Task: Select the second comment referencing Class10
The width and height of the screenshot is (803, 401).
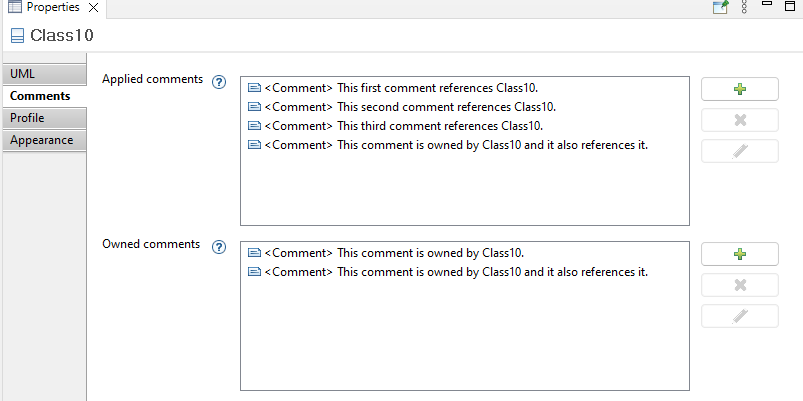Action: coord(402,107)
